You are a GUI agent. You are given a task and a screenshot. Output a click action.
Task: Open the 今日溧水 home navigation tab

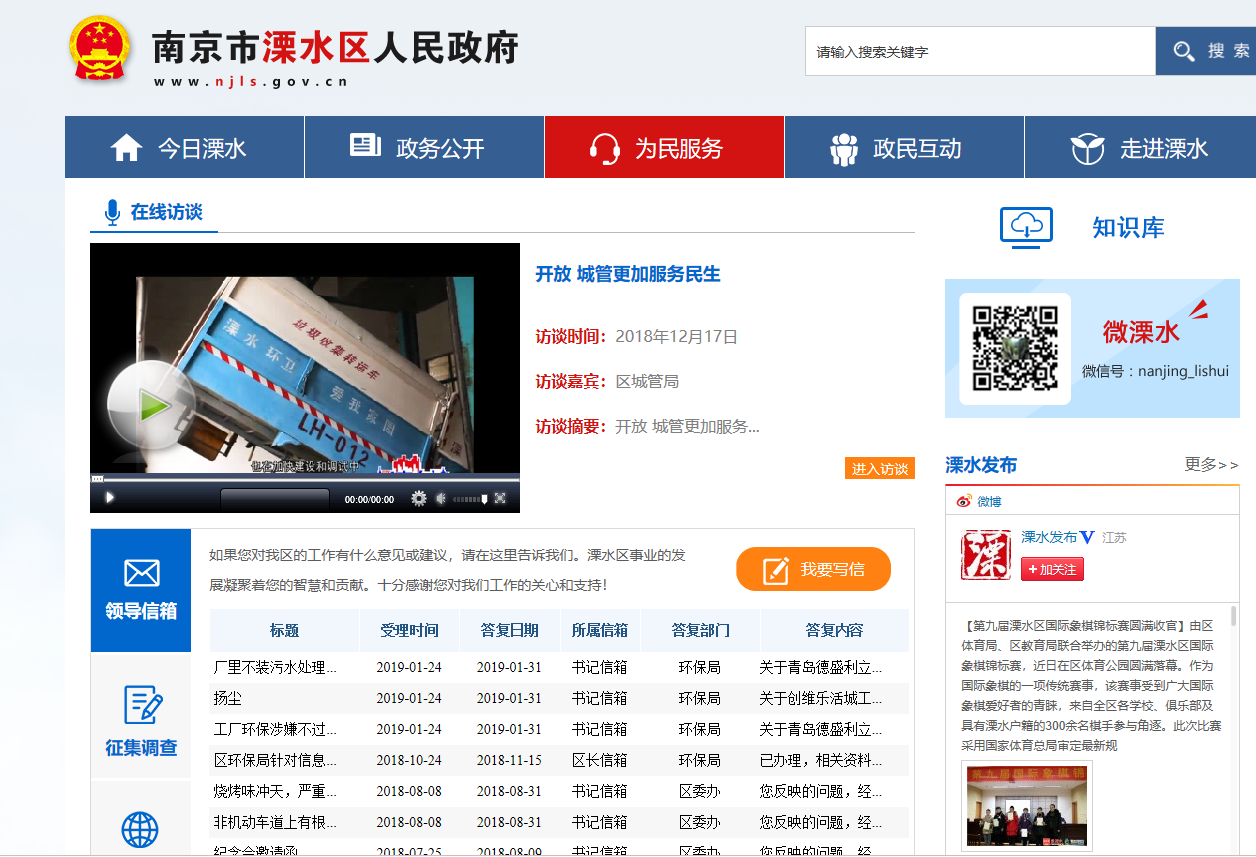click(x=184, y=148)
